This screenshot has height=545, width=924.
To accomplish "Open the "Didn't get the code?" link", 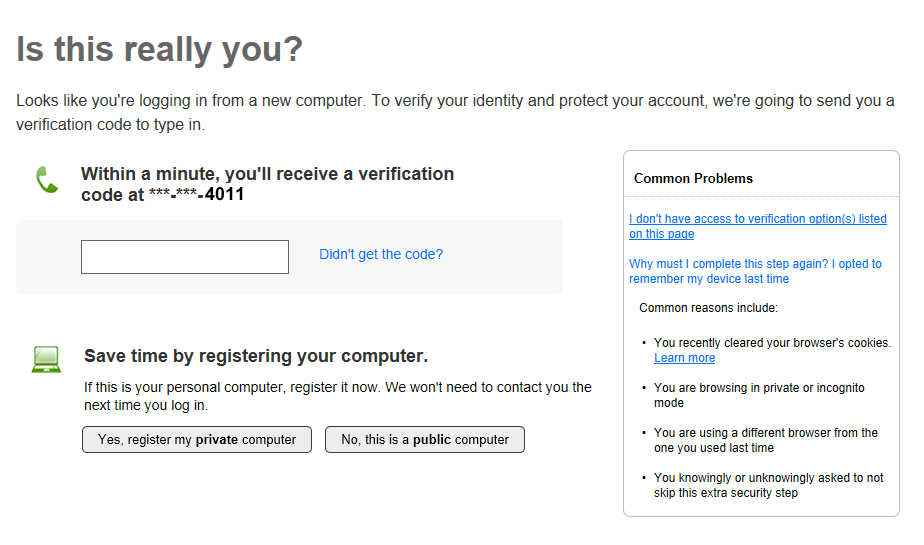I will coord(381,254).
